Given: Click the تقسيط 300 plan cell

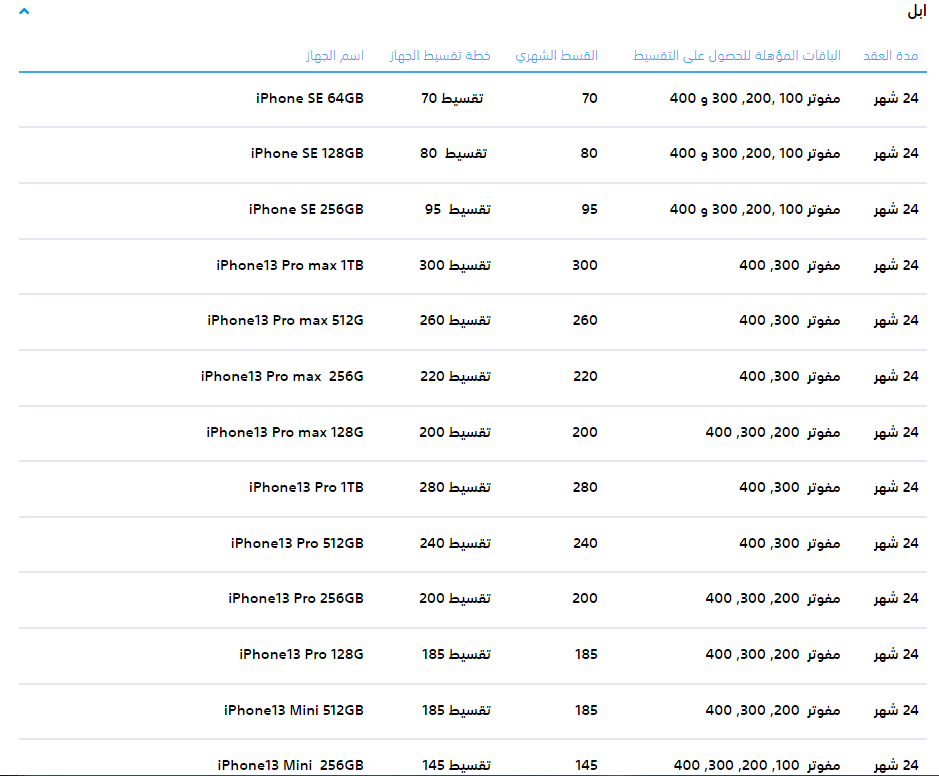Looking at the screenshot, I should coord(455,265).
